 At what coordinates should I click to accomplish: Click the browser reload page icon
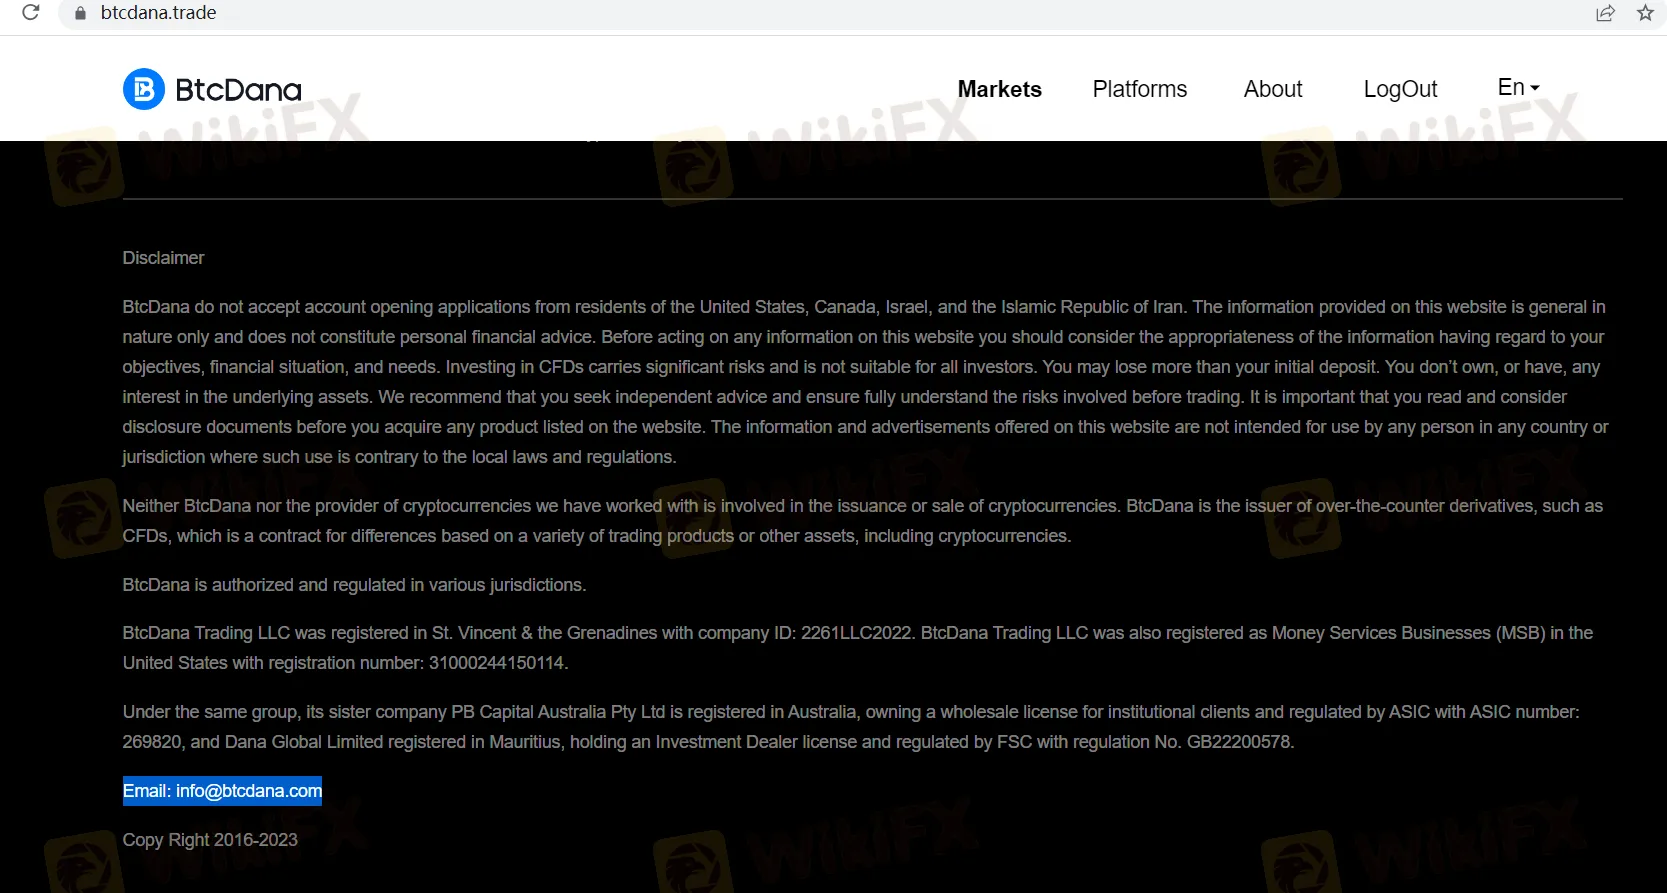coord(31,13)
